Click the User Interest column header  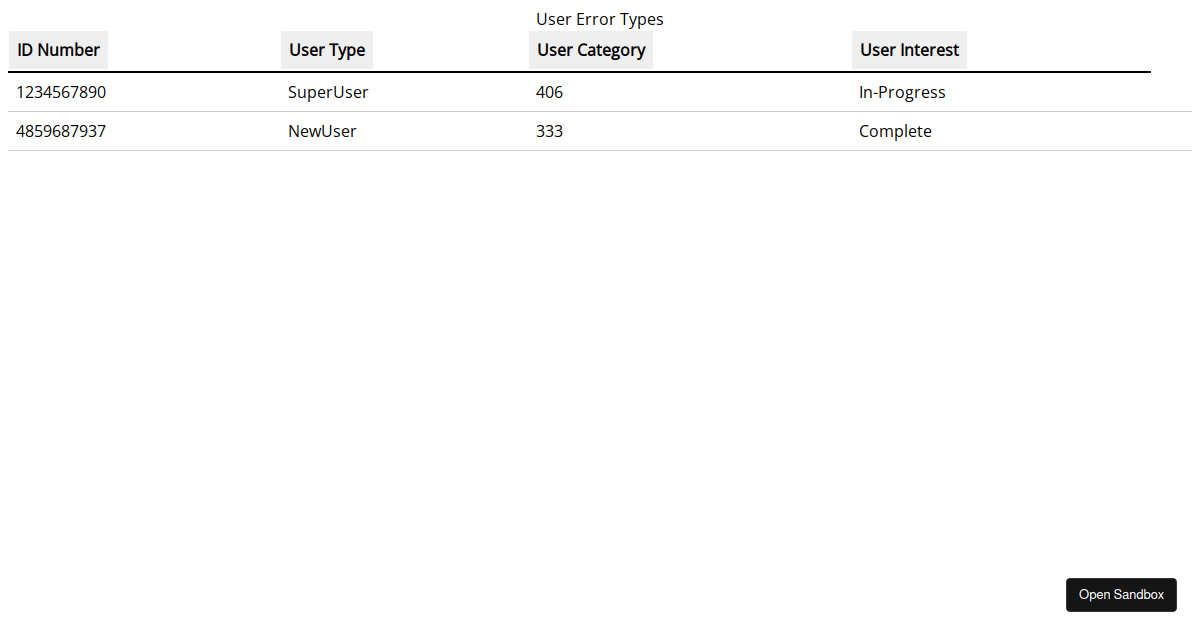[909, 50]
